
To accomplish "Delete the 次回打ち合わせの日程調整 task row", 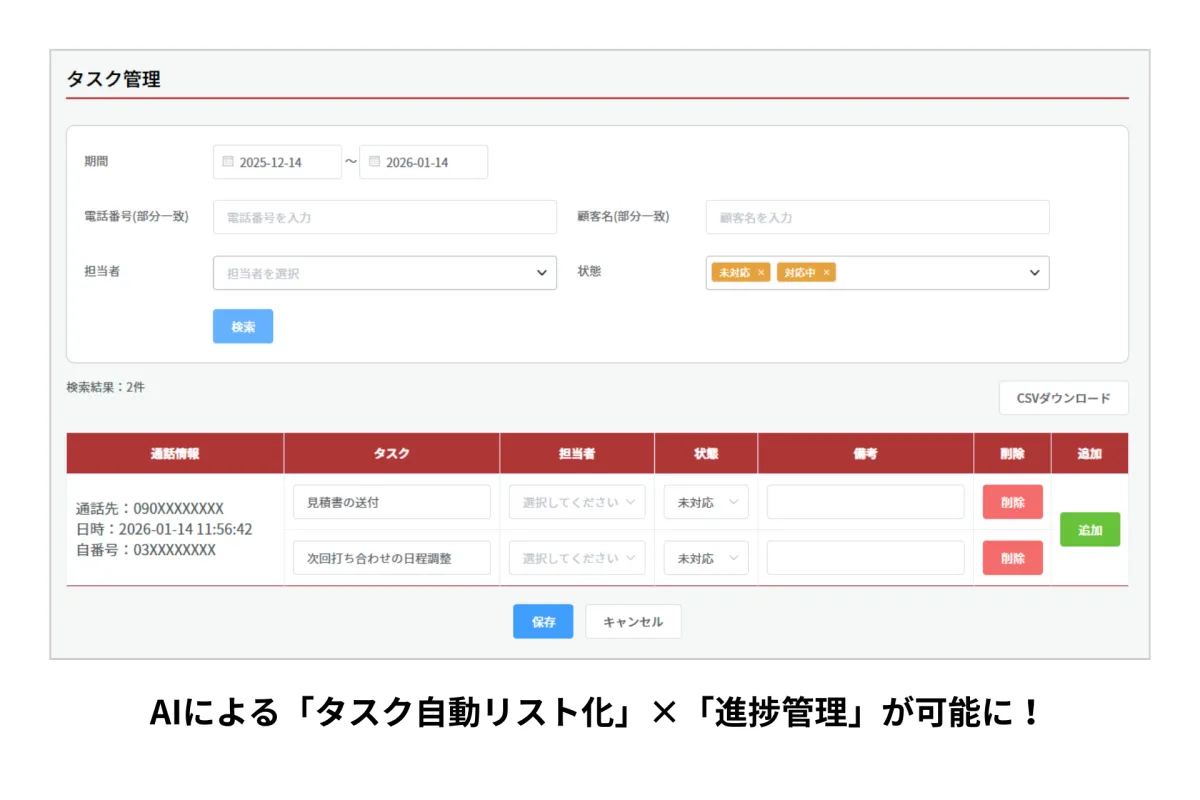I will [1012, 558].
